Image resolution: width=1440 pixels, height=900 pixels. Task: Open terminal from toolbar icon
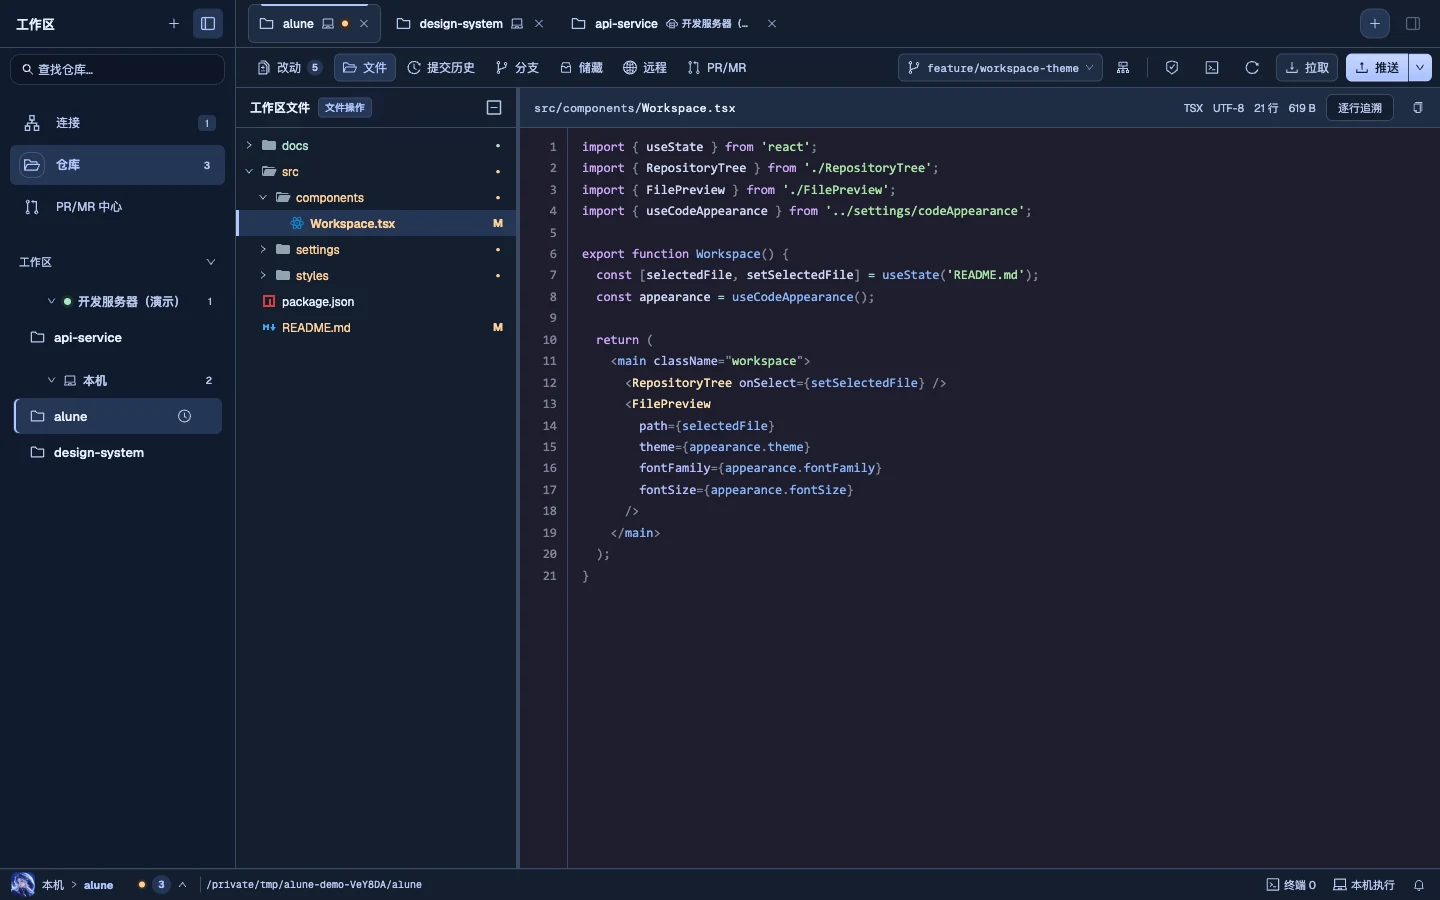click(1212, 68)
